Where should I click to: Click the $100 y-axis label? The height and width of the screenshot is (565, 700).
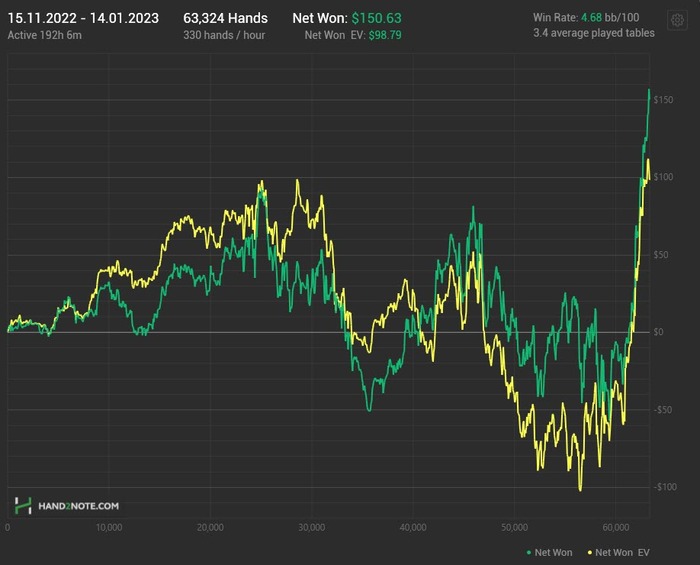(x=663, y=177)
